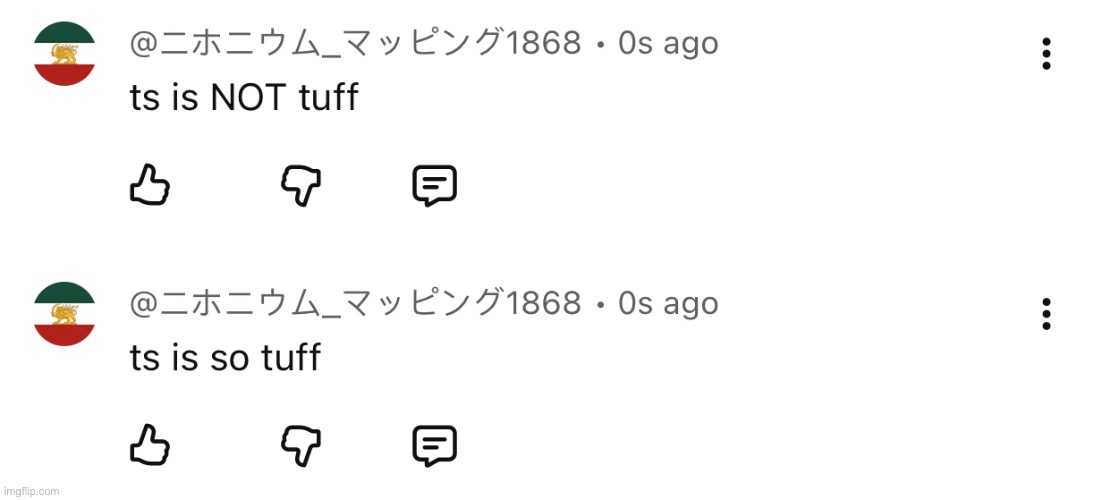The image size is (1111, 500).
Task: Click the imgflip.com watermark
Action: [x=32, y=491]
